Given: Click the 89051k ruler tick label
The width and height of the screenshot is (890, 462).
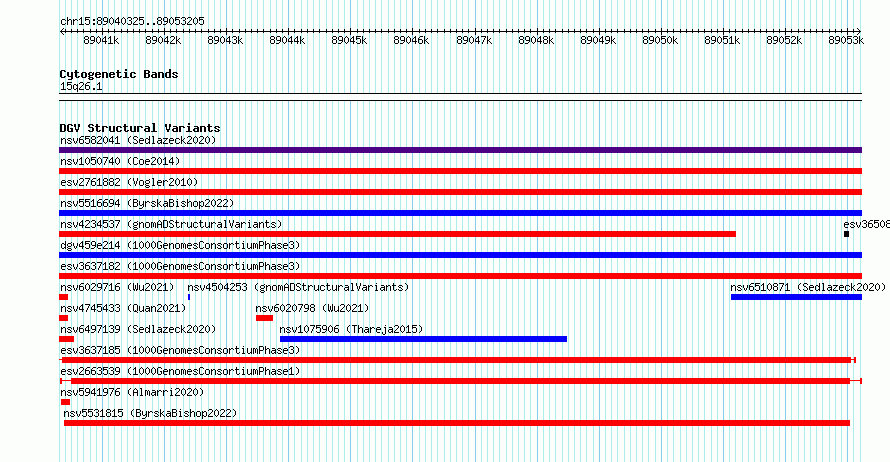Looking at the screenshot, I should [x=722, y=40].
